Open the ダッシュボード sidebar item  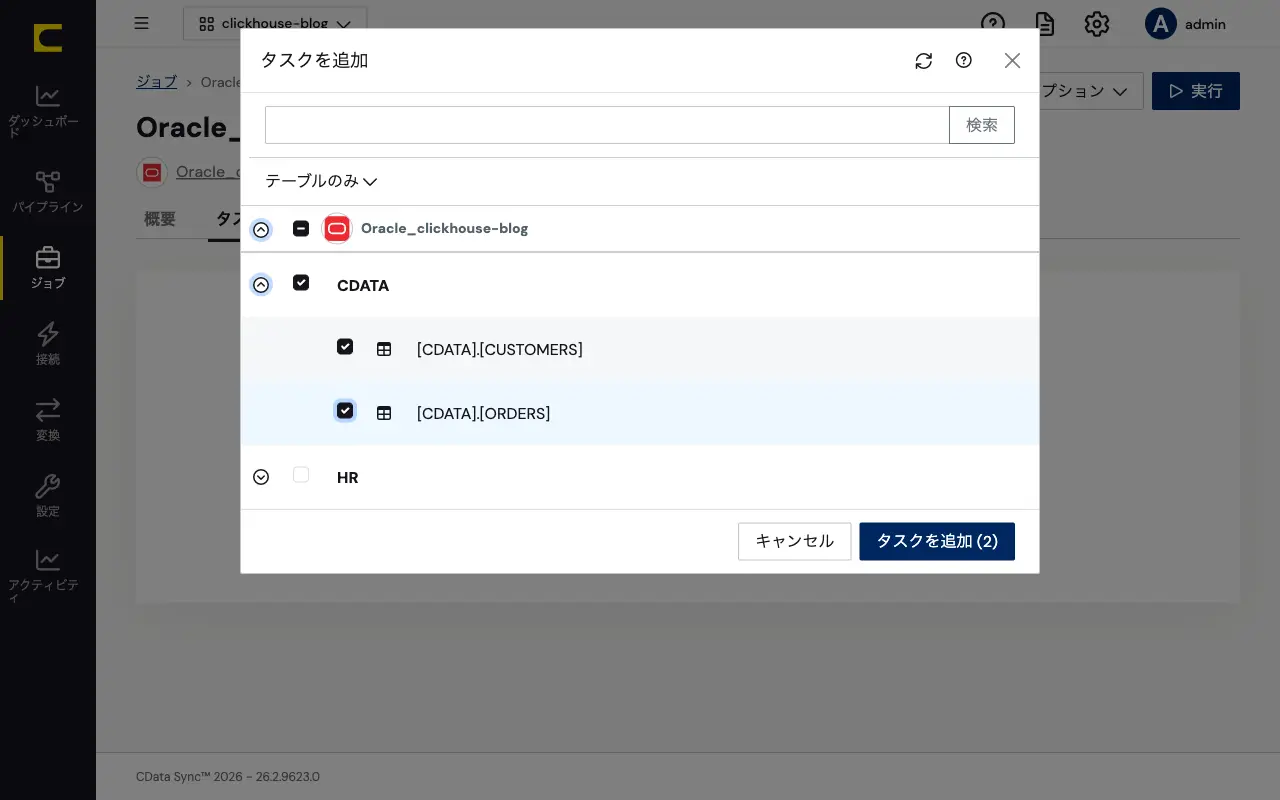(48, 111)
